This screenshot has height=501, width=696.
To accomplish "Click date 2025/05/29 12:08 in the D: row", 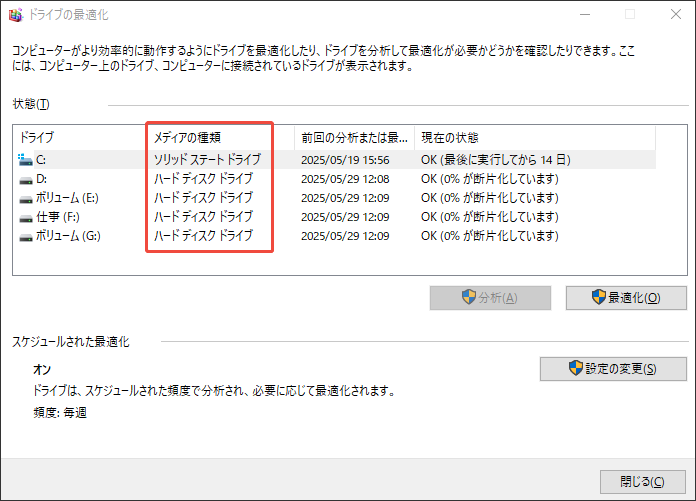I will point(345,179).
